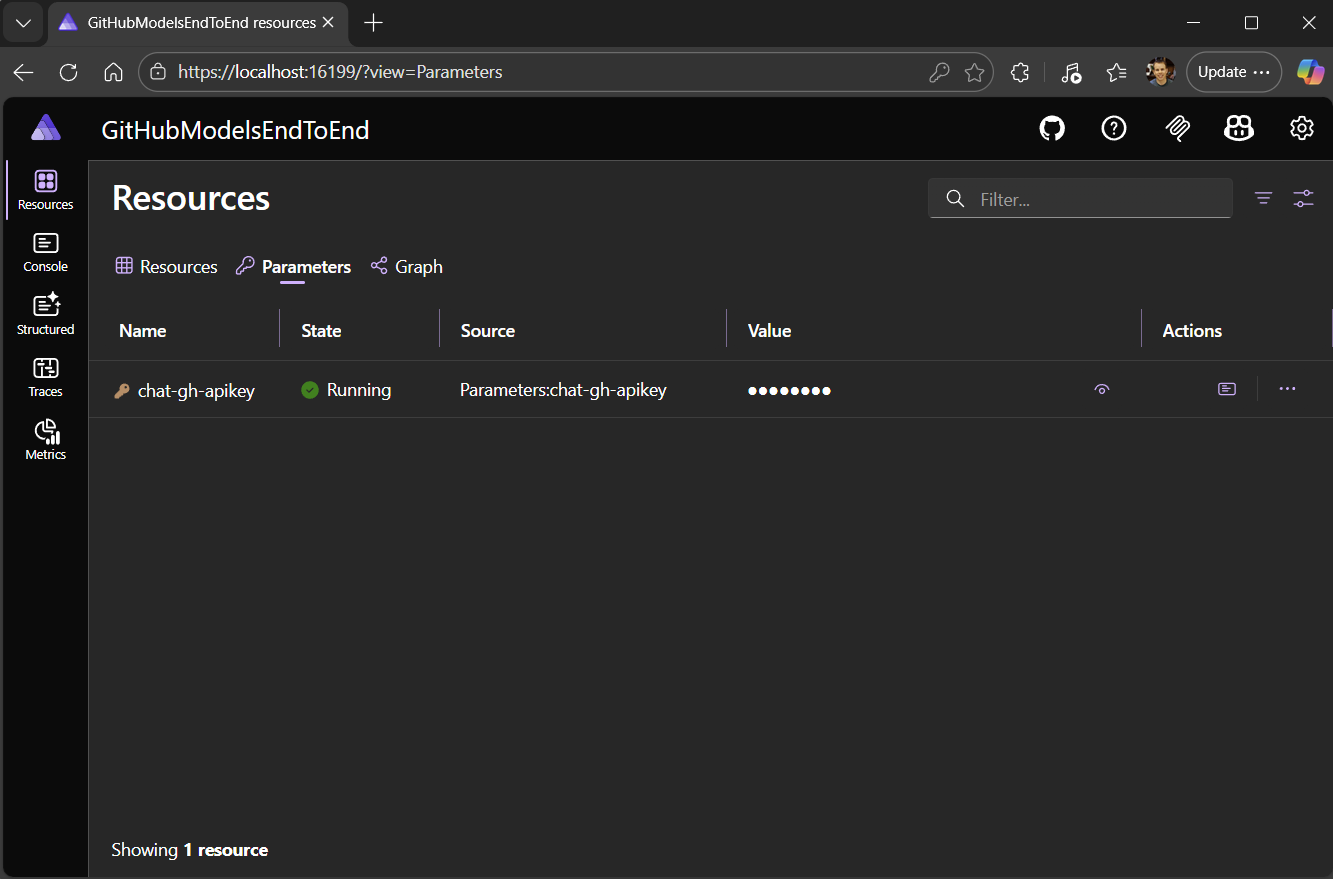
Task: Open the ellipsis actions menu for chat-gh-apikey
Action: point(1287,389)
